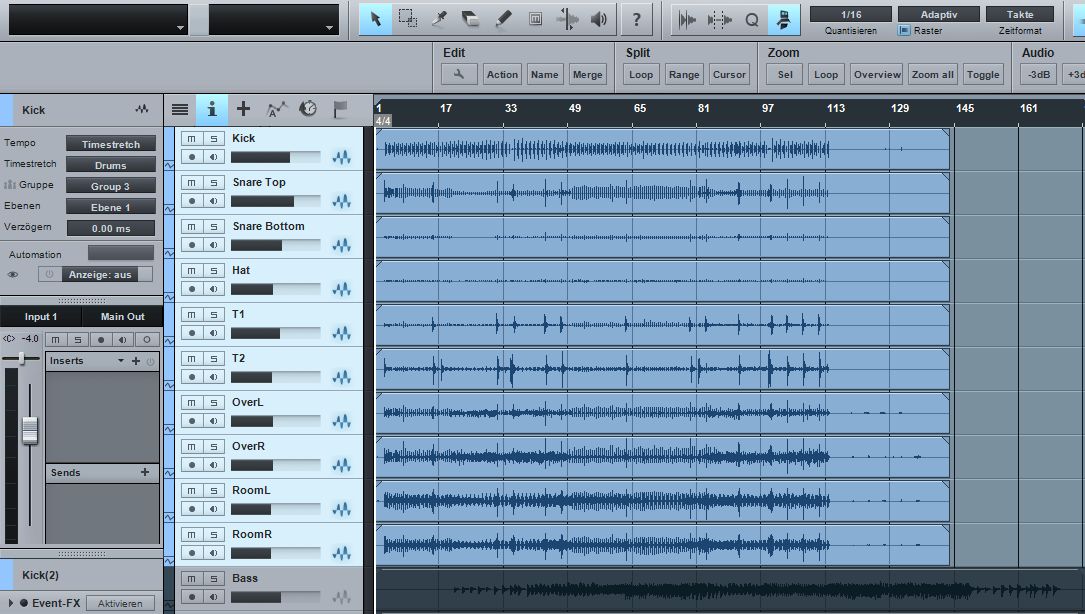1085x614 pixels.
Task: Open the Ebenen Ebene 1 dropdown
Action: pyautogui.click(x=111, y=207)
